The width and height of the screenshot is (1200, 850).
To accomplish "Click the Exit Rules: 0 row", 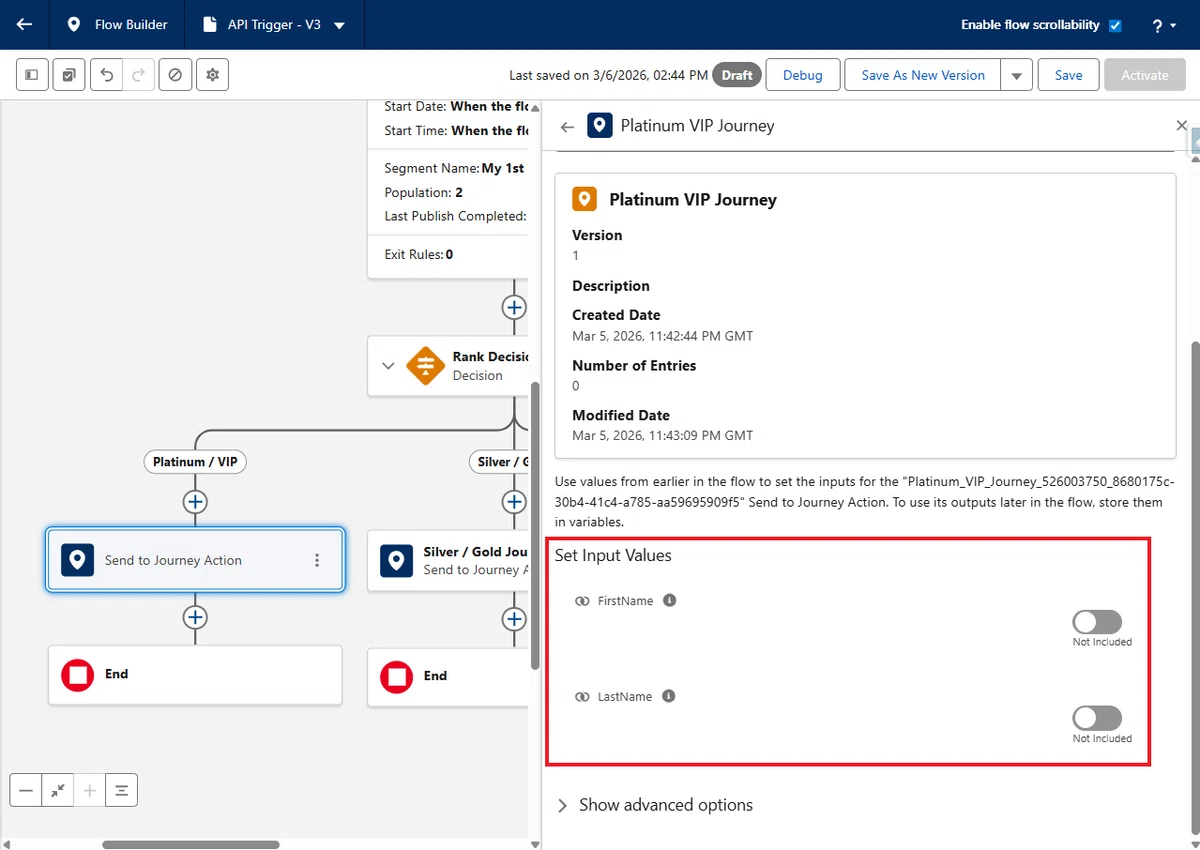I will [x=419, y=254].
